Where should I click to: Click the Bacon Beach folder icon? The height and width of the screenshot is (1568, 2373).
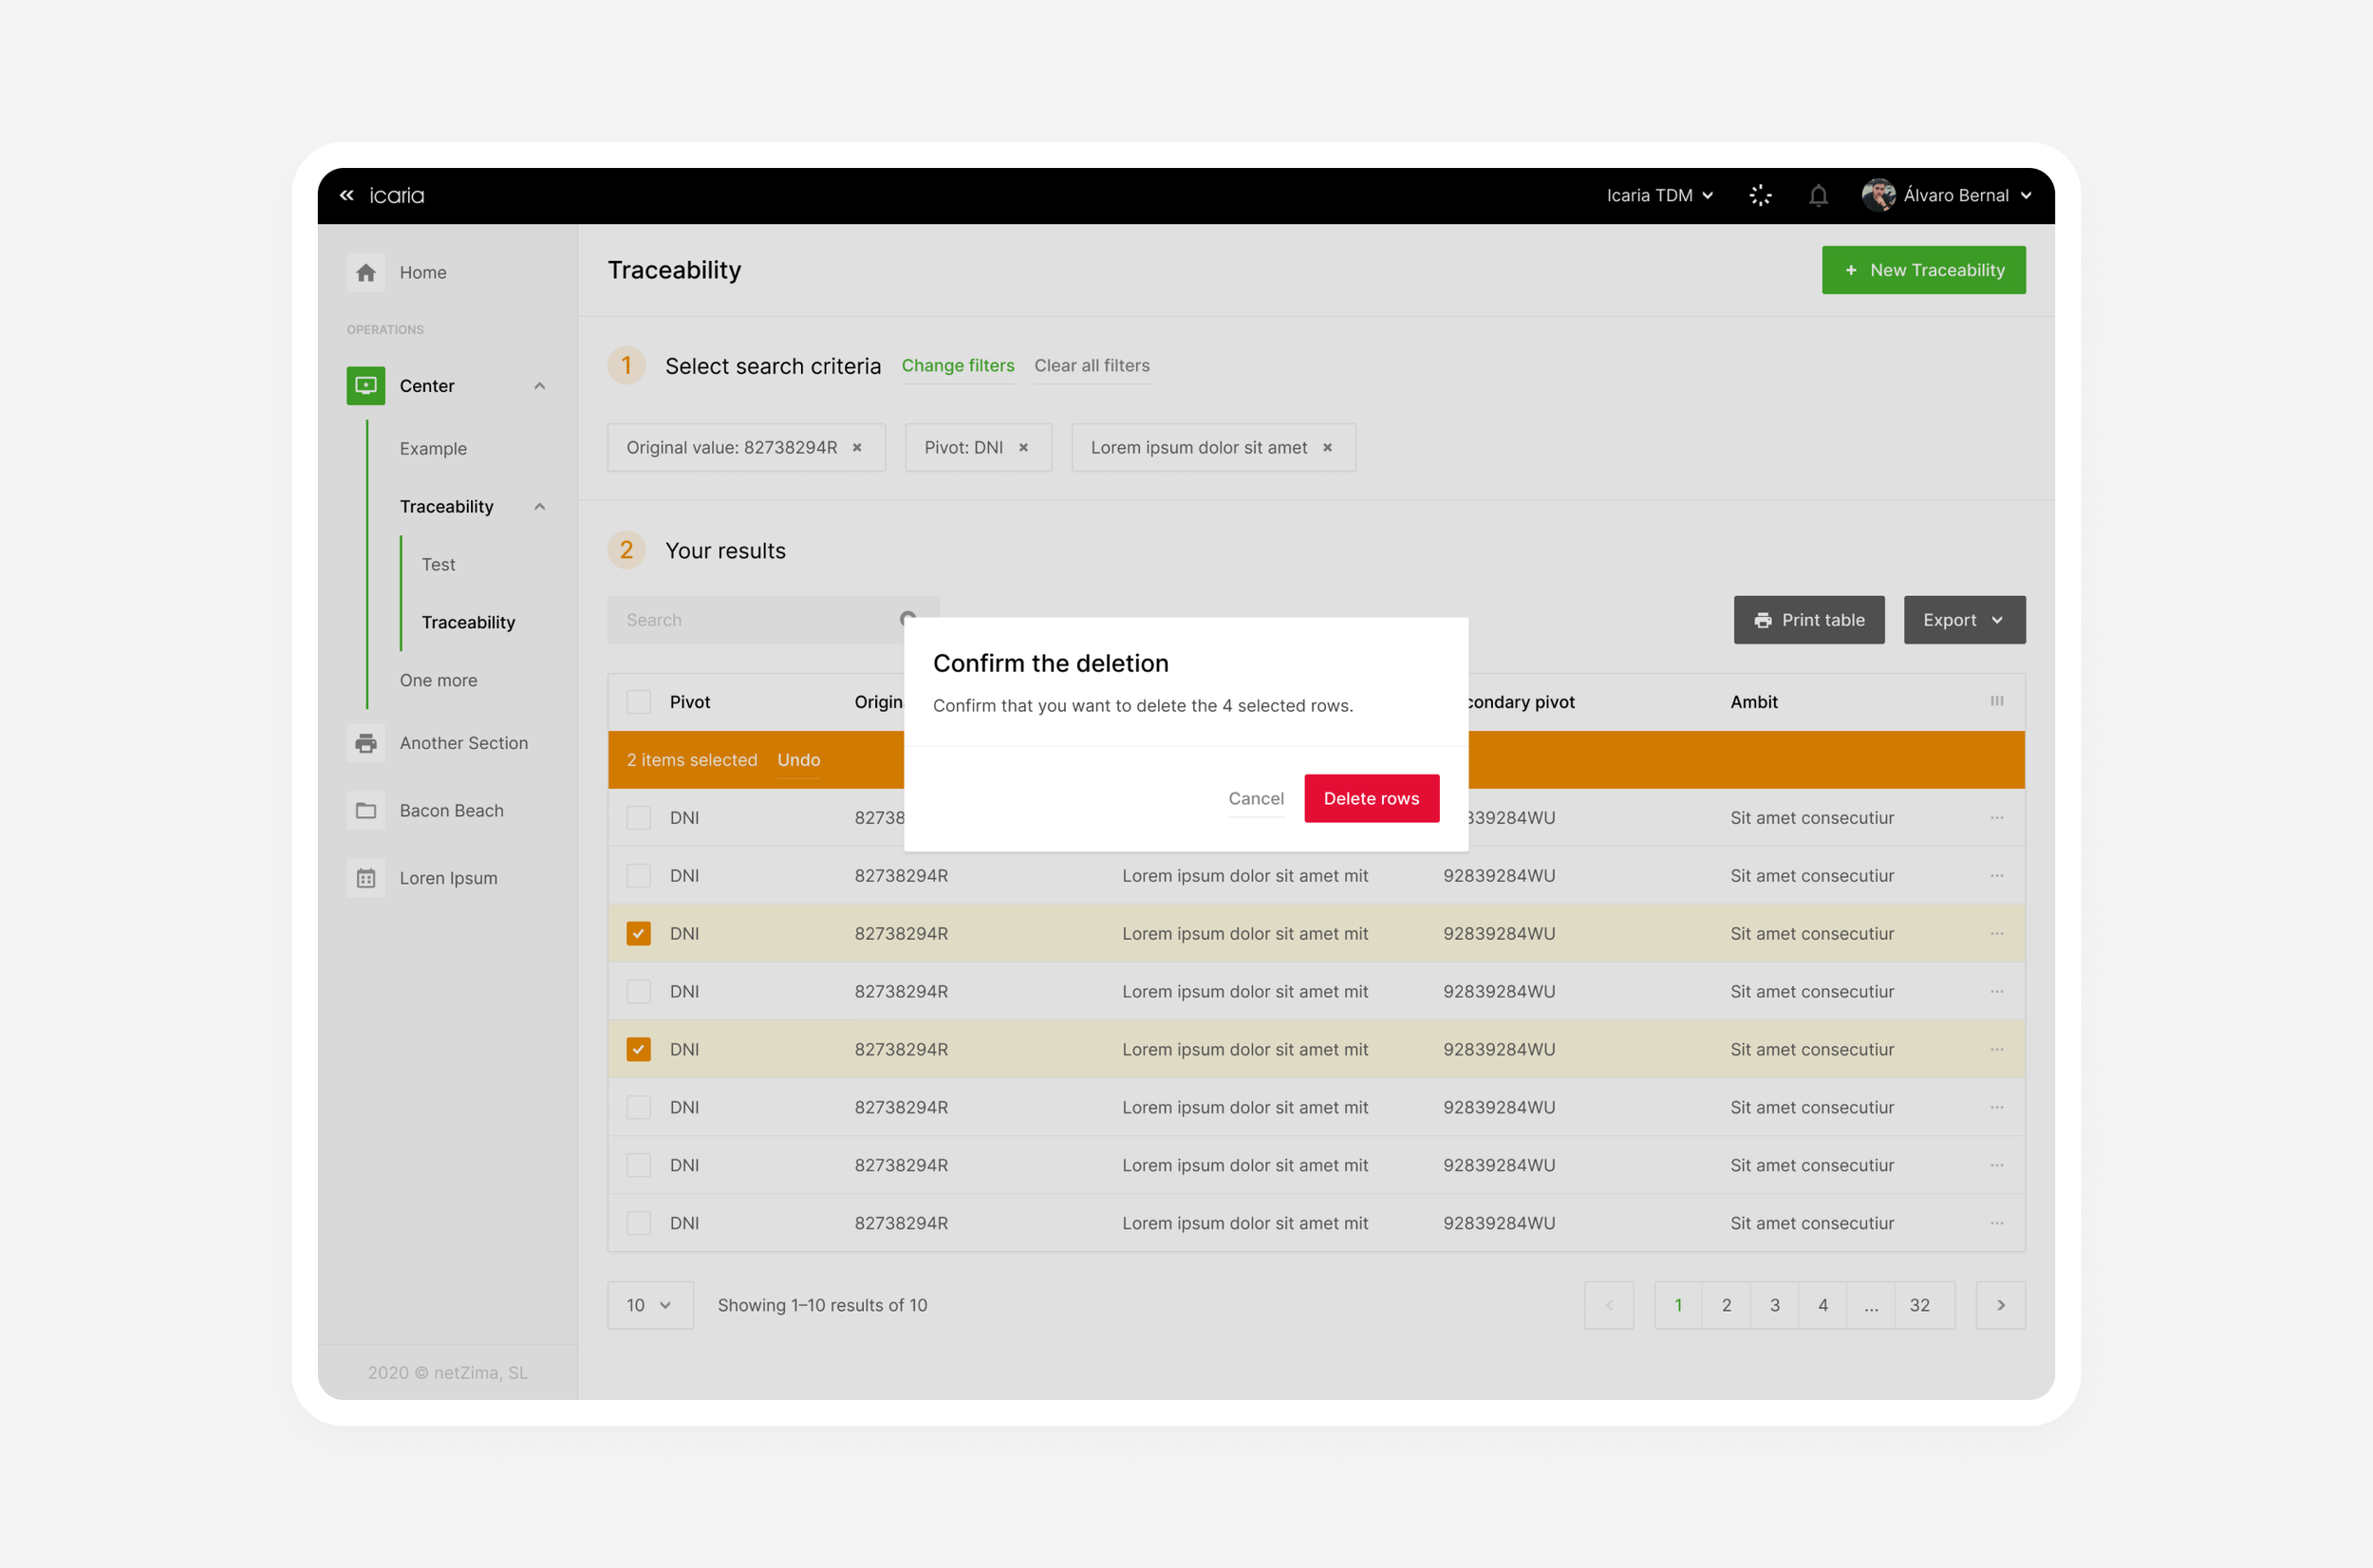click(x=366, y=811)
